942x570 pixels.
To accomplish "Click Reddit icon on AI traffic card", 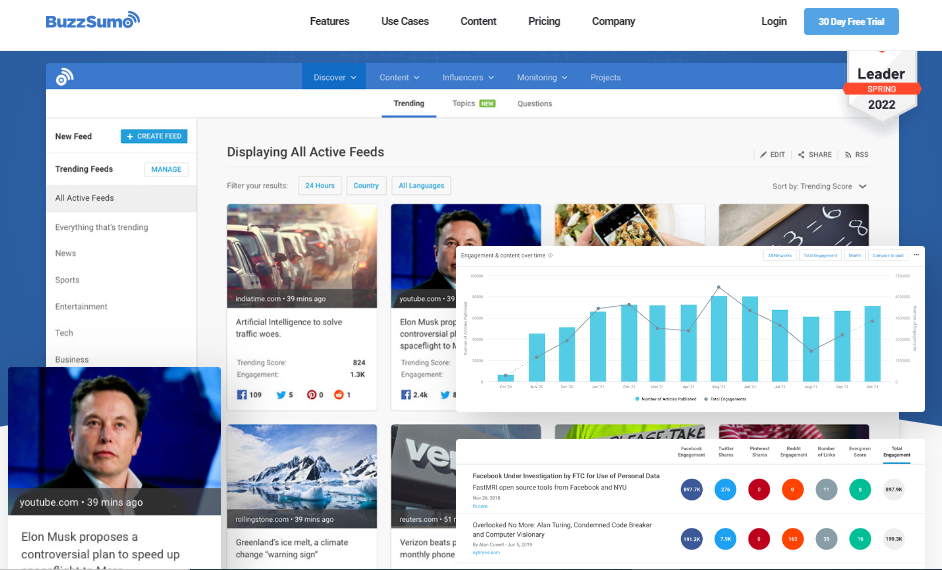I will [x=339, y=395].
